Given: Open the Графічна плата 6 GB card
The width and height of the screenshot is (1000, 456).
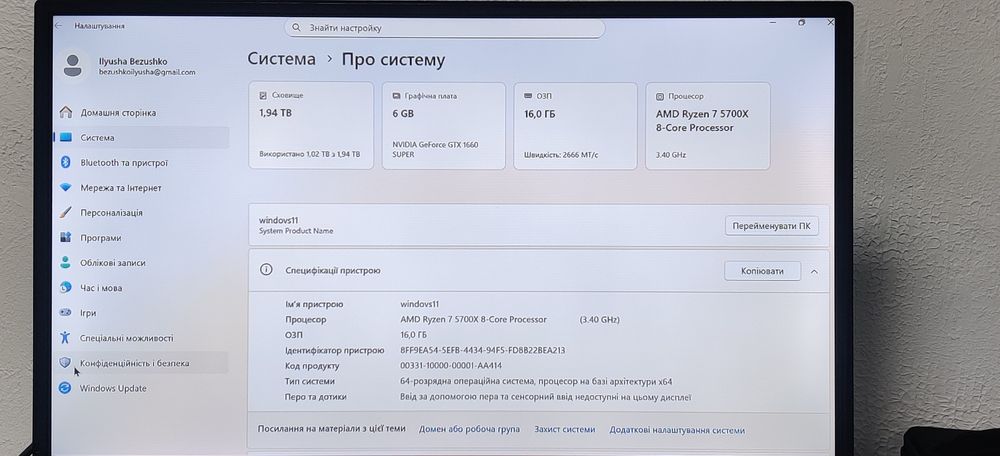Looking at the screenshot, I should 444,126.
